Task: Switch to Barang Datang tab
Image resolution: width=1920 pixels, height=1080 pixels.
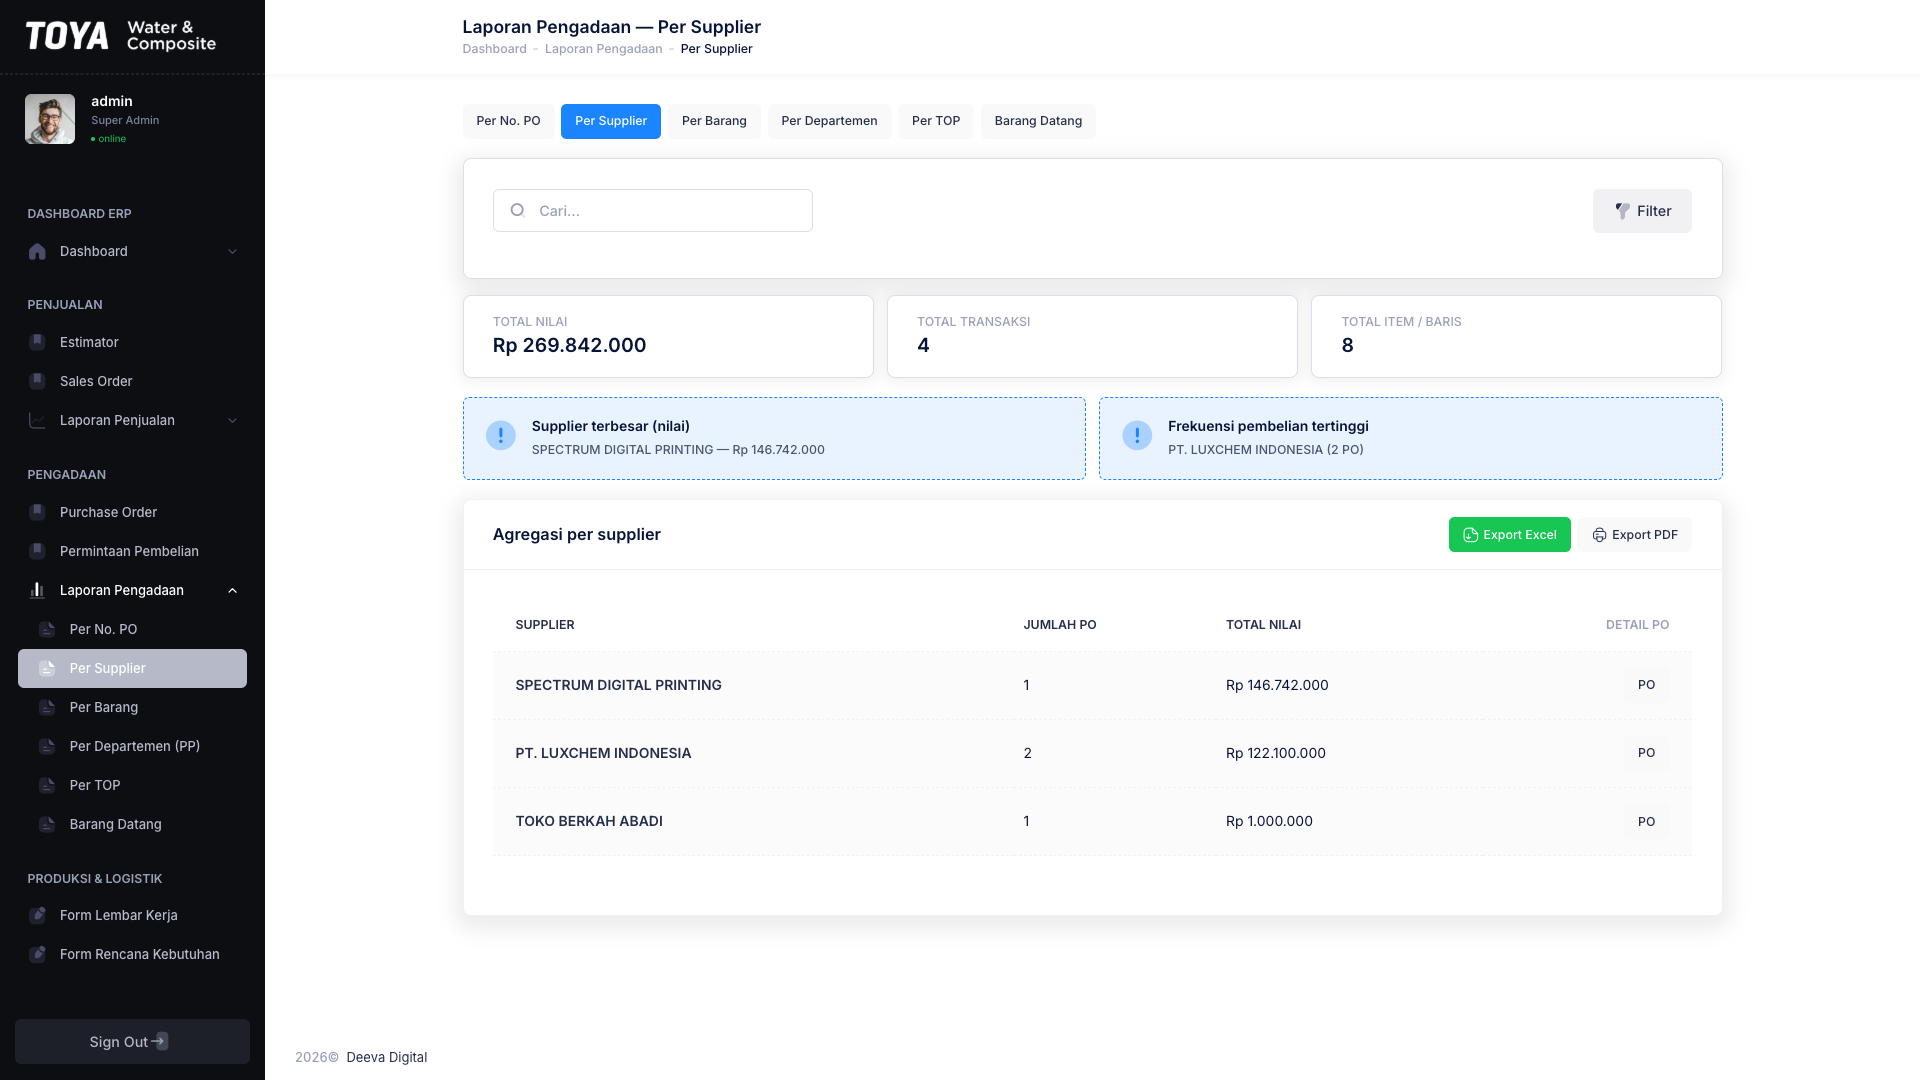Action: (1038, 121)
